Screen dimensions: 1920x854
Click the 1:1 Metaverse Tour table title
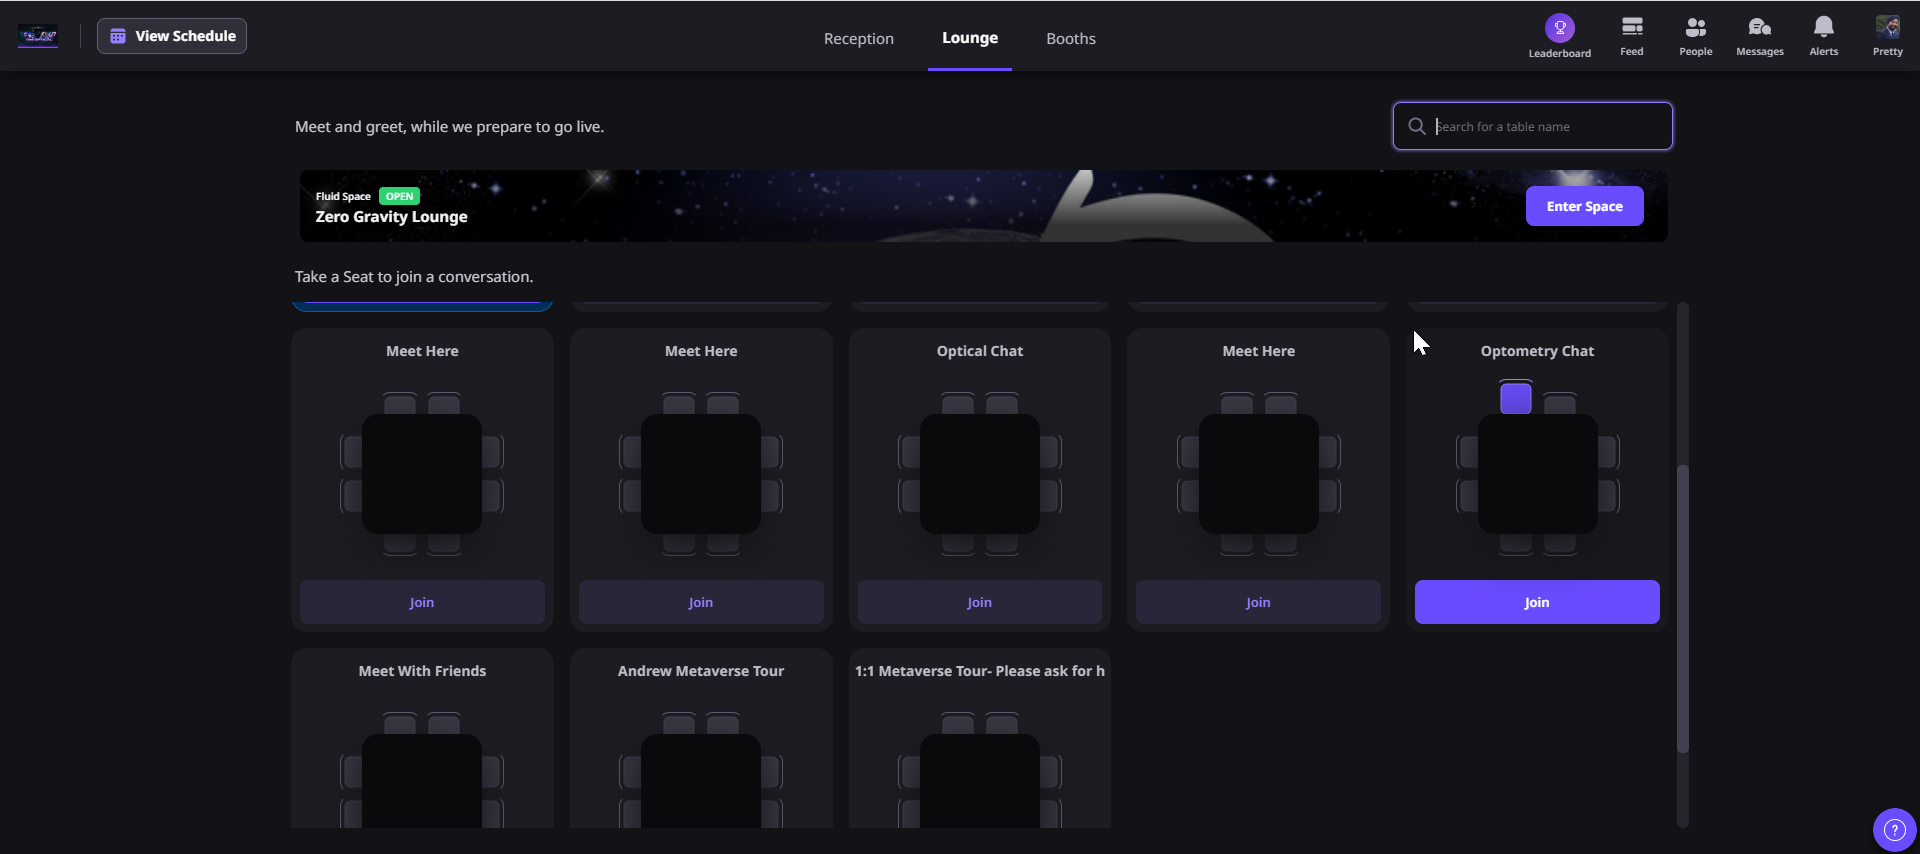pyautogui.click(x=980, y=671)
